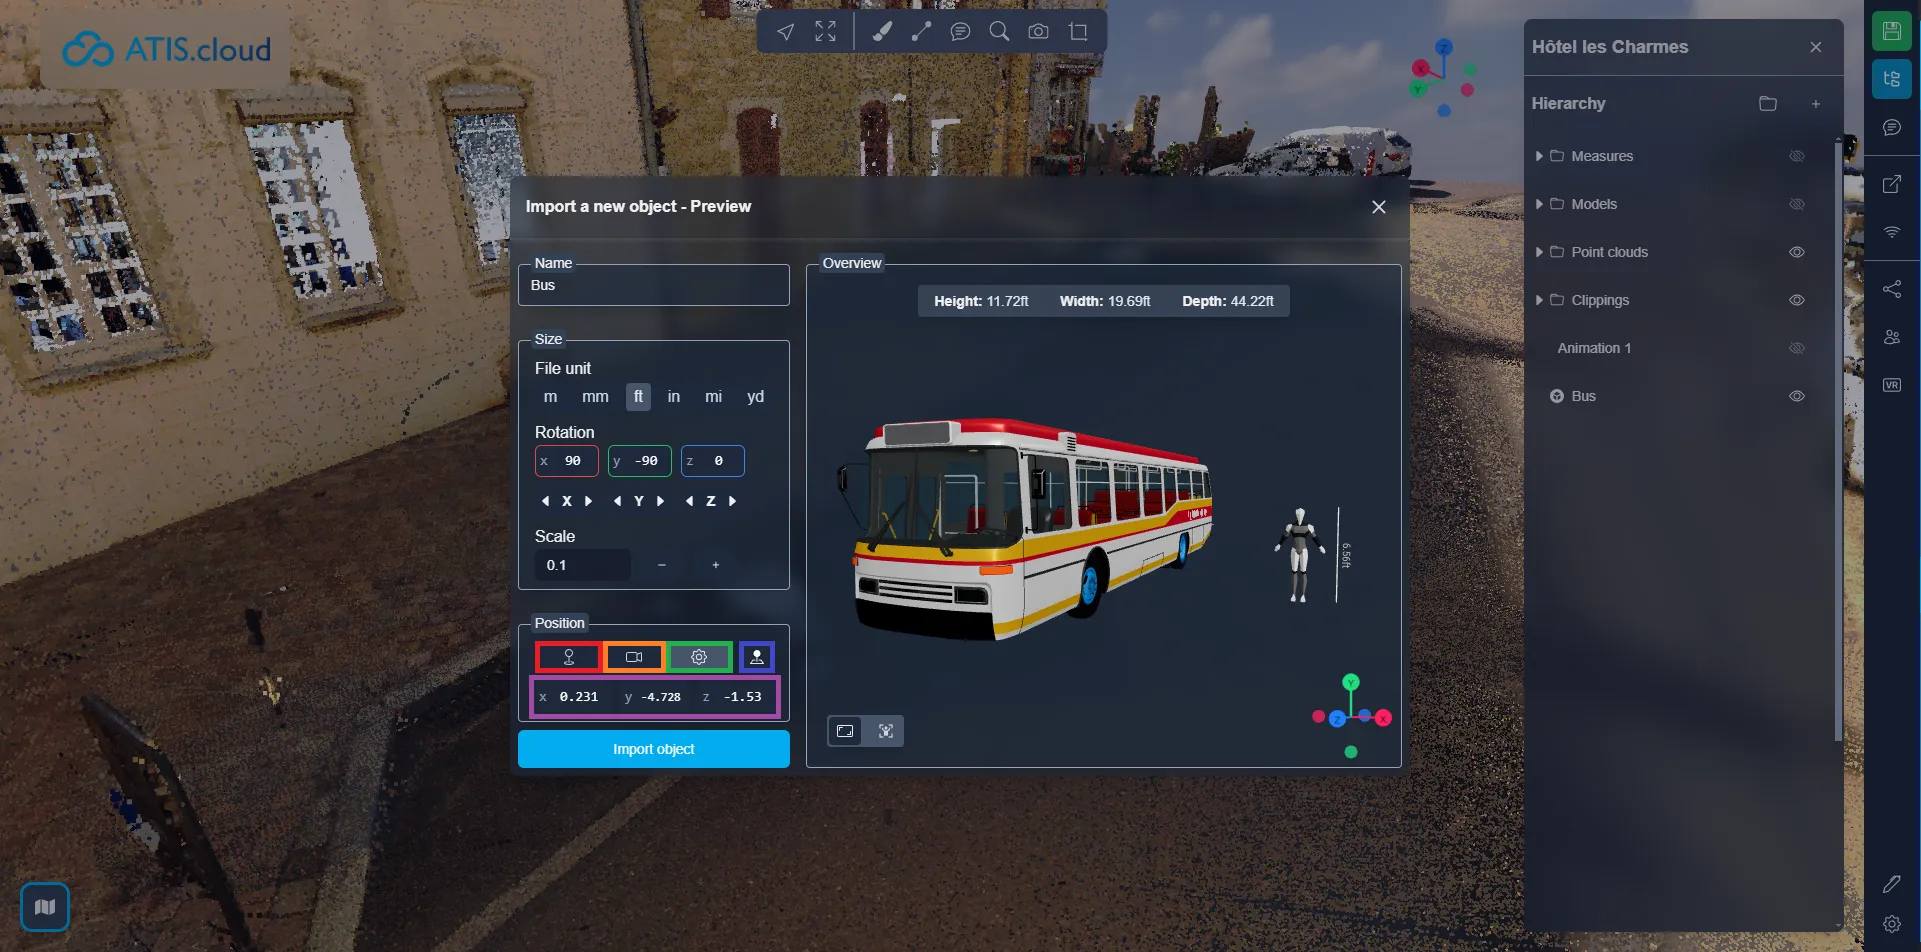This screenshot has height=952, width=1921.
Task: Show the Clippings group
Action: (1797, 300)
